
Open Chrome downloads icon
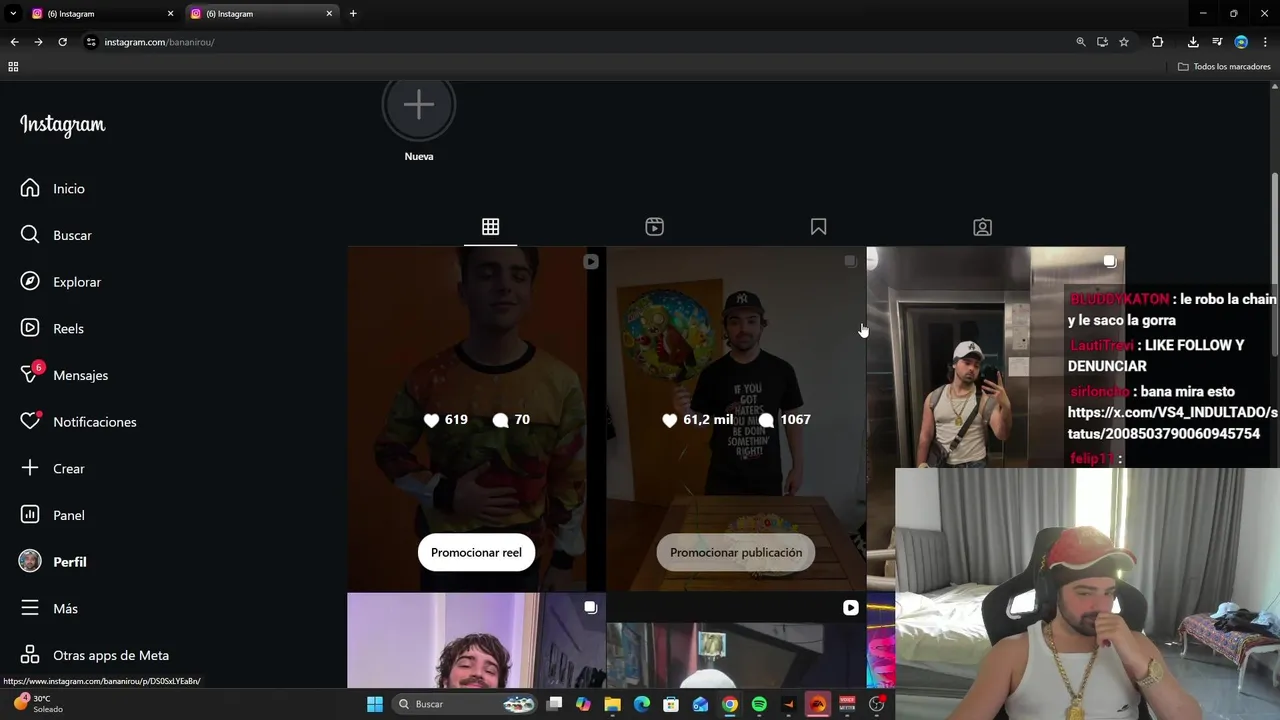coord(1193,42)
